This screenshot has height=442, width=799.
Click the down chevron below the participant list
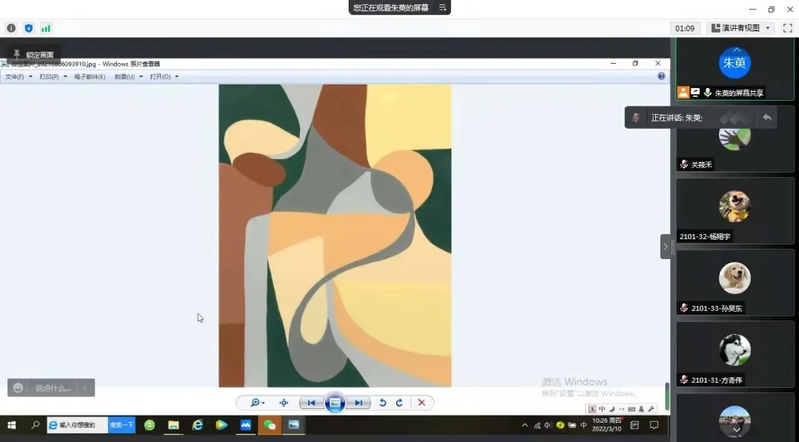tap(737, 430)
